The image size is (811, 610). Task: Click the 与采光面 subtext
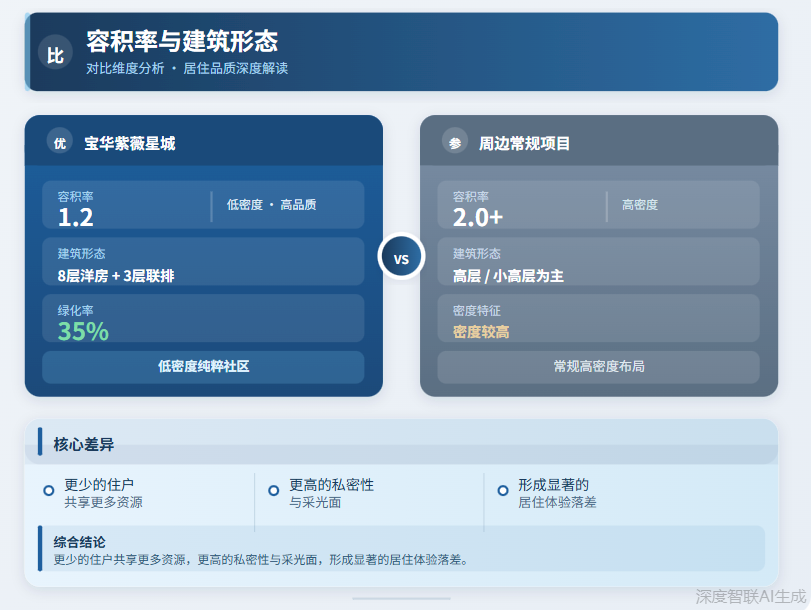pos(315,502)
